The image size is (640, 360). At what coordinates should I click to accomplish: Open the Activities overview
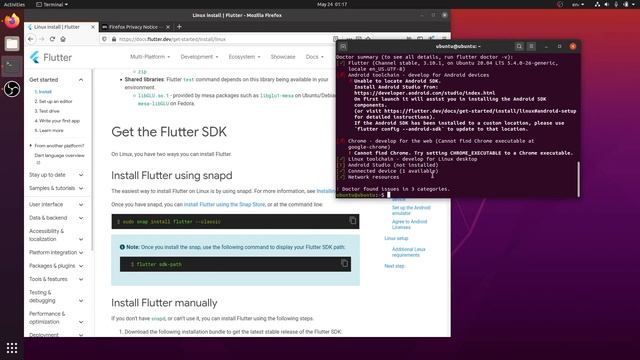14,4
